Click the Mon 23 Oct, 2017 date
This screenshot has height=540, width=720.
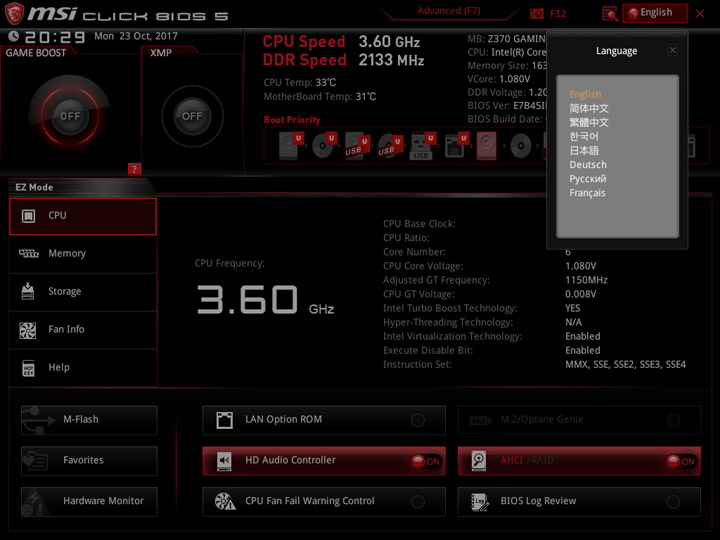click(x=136, y=36)
